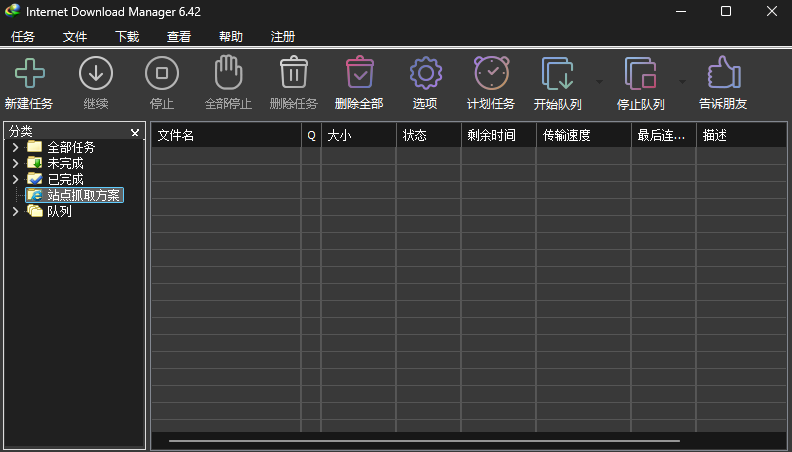Image resolution: width=792 pixels, height=452 pixels.
Task: Click the Resume (继续) download icon
Action: 95,73
